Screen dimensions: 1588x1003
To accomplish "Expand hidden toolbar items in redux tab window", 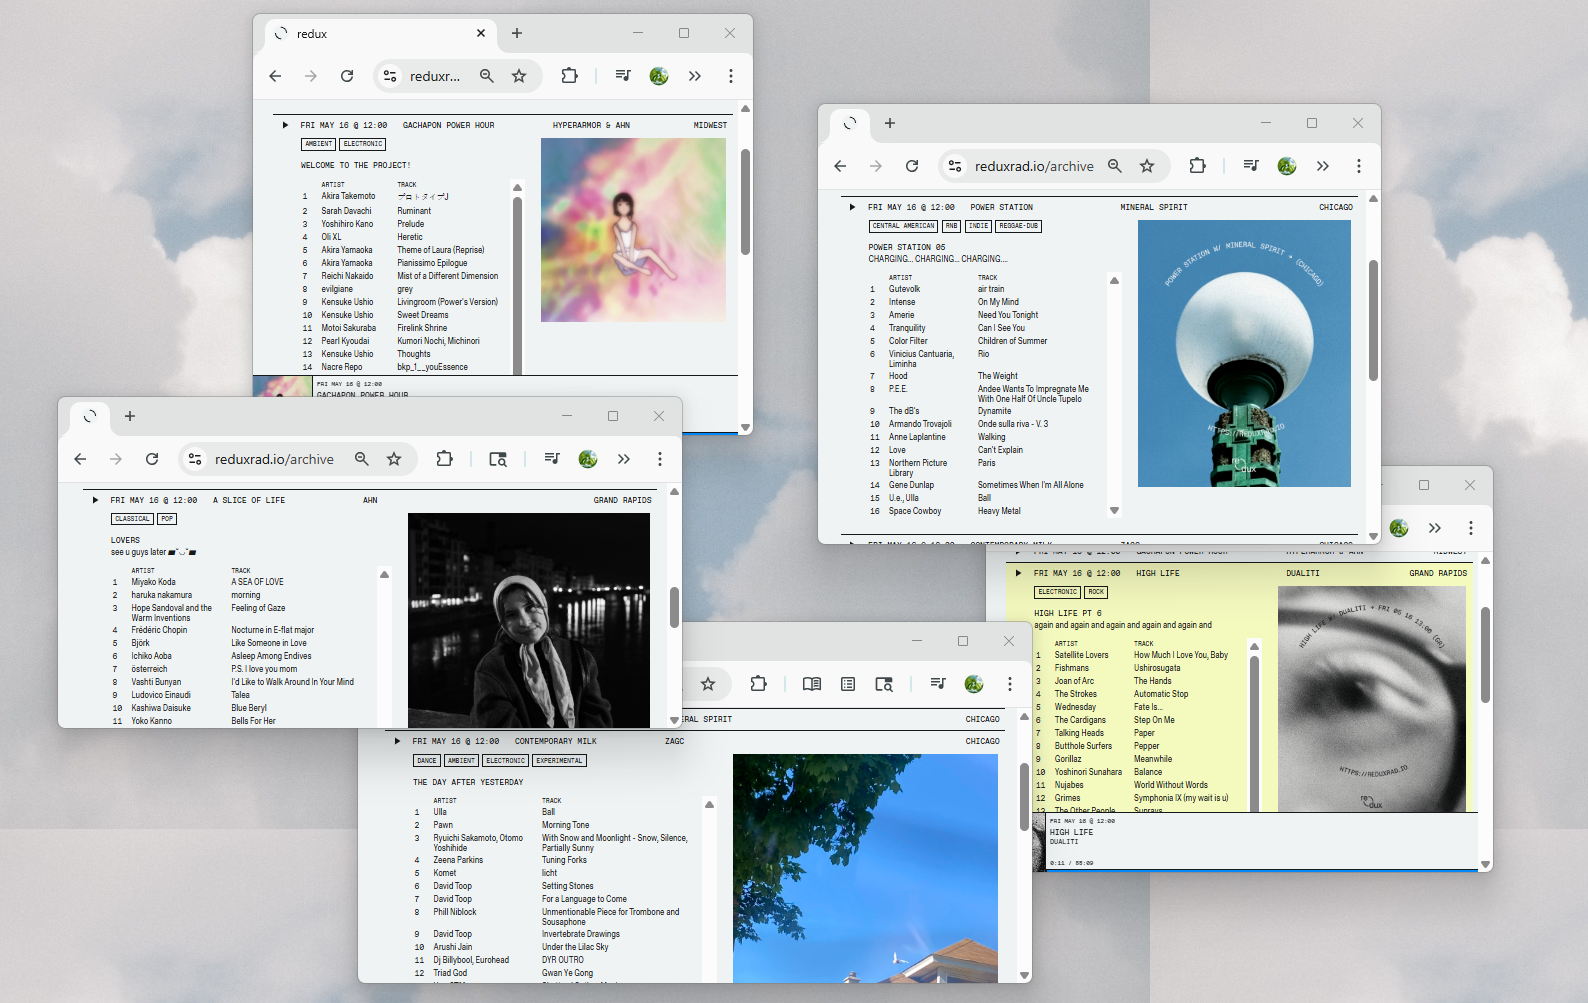I will coord(695,76).
